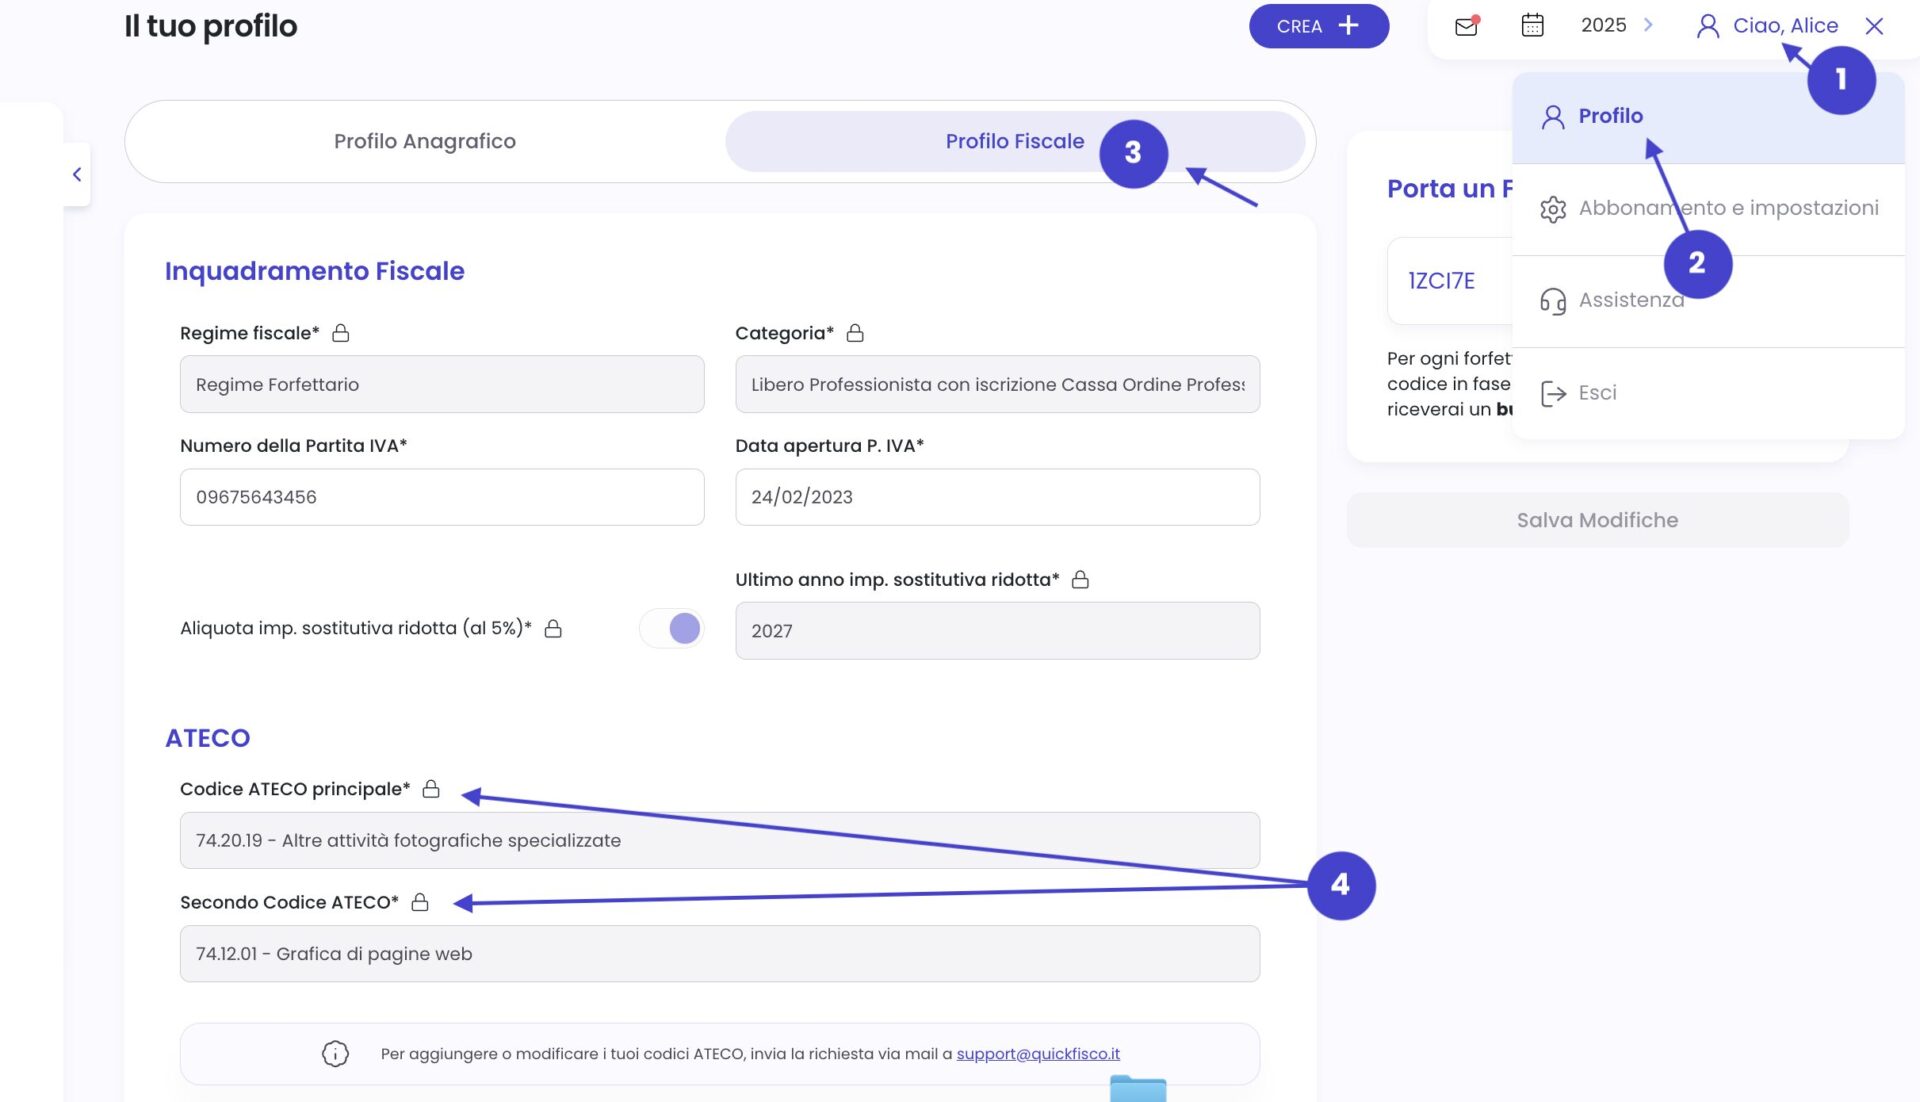Click the lock icon next to Categoria
Screen dimensions: 1920x1102
click(x=855, y=333)
